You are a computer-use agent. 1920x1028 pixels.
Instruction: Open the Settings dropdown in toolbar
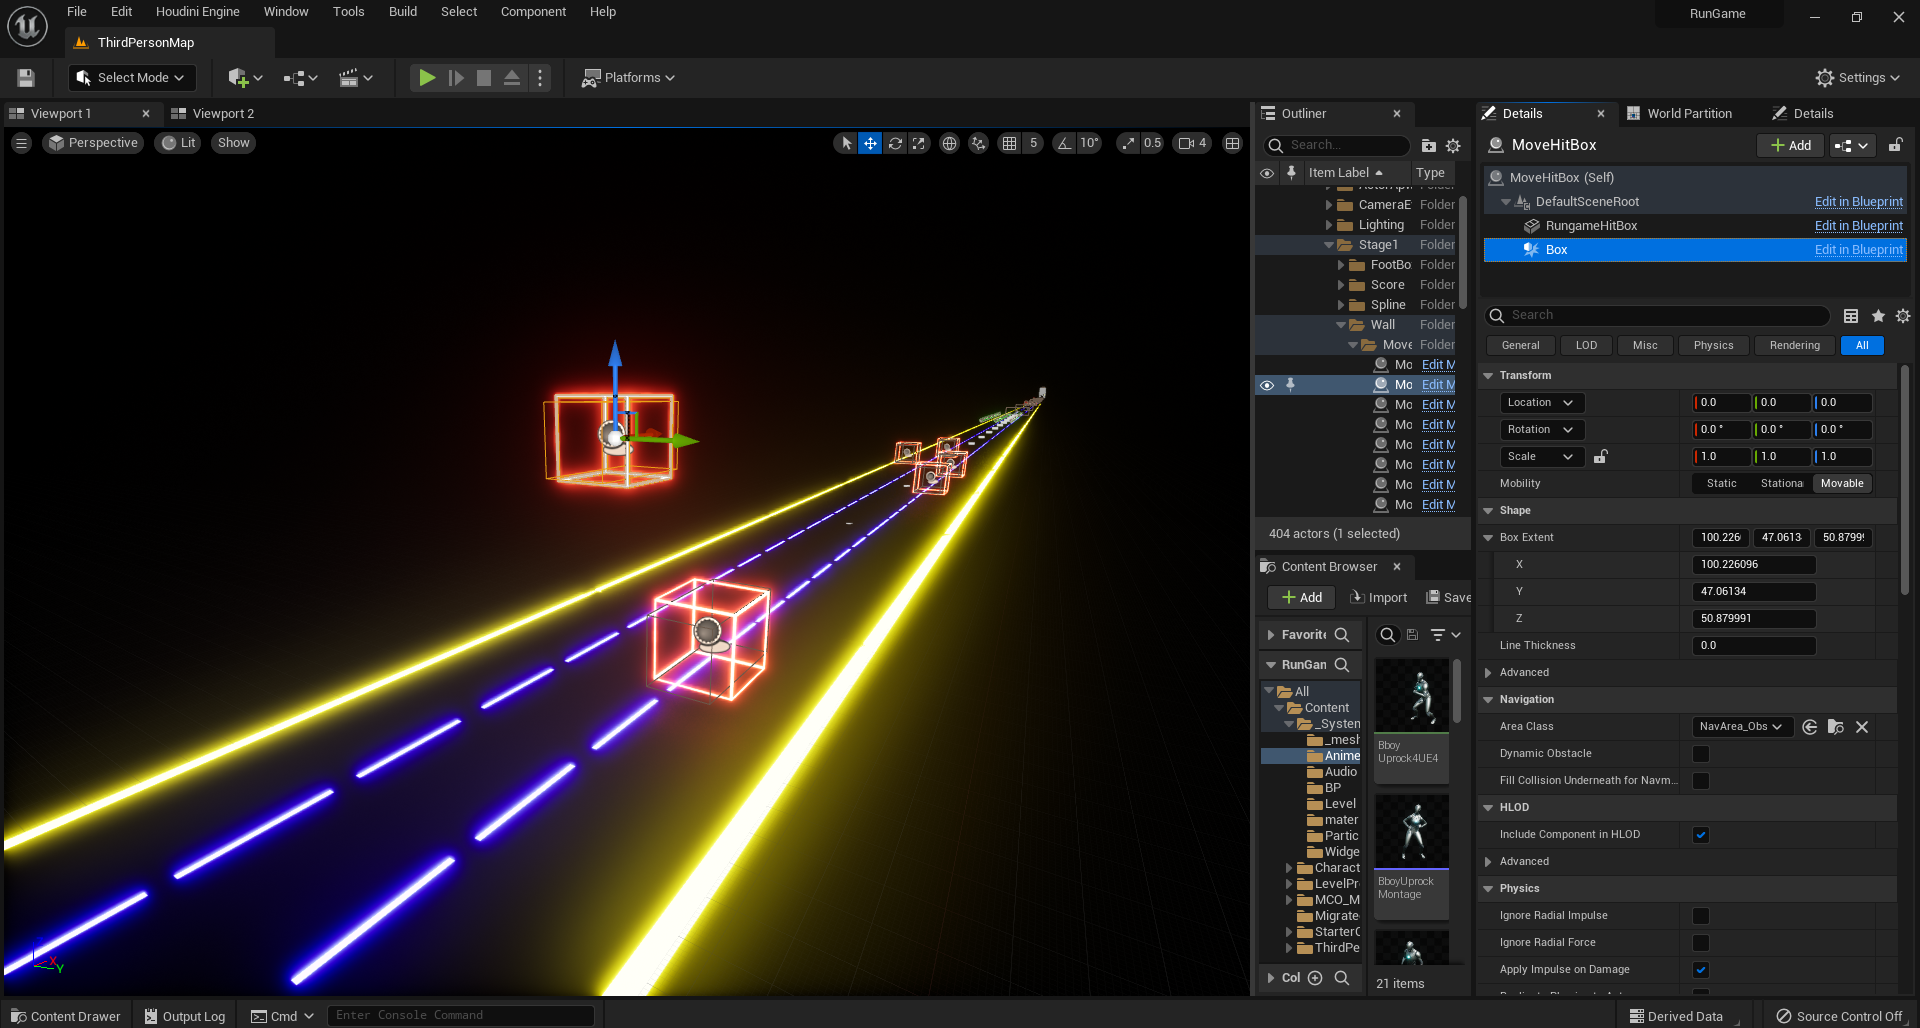point(1858,78)
